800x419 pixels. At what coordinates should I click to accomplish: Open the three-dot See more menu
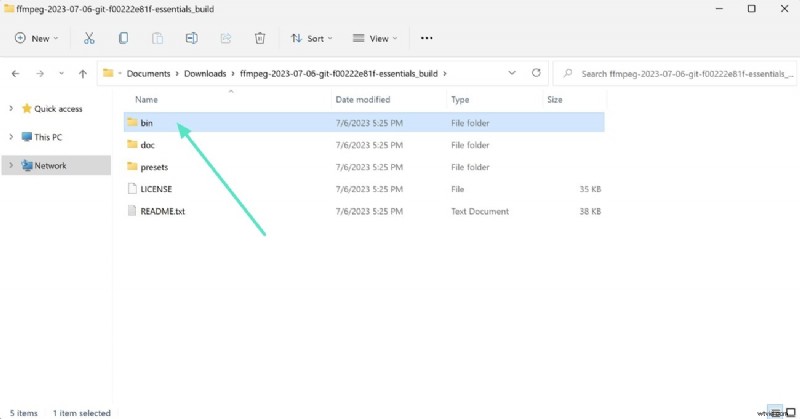[427, 38]
